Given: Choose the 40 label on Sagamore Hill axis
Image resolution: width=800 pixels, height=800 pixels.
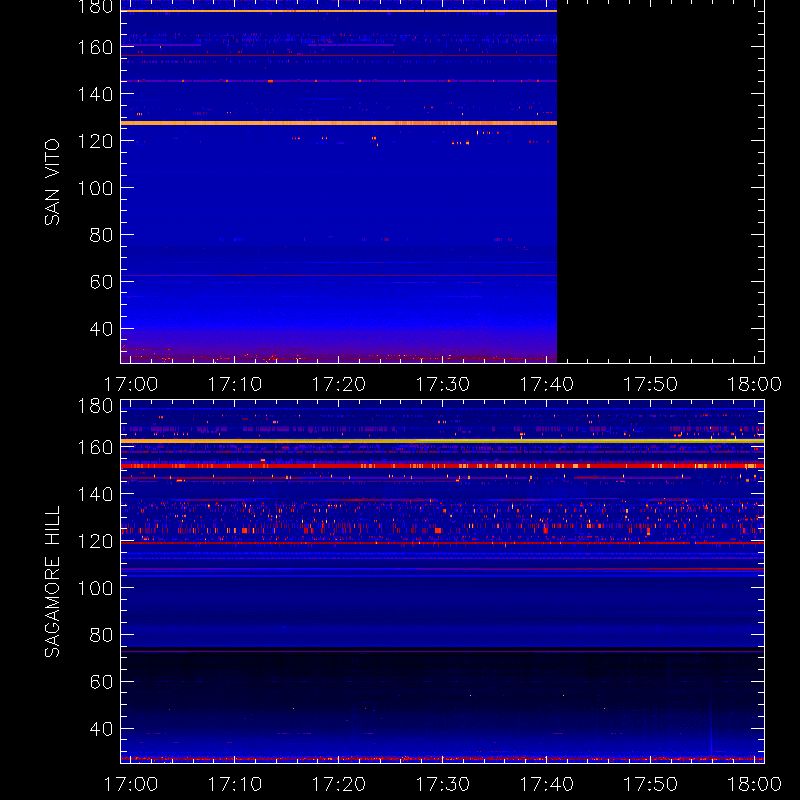Looking at the screenshot, I should [x=102, y=729].
